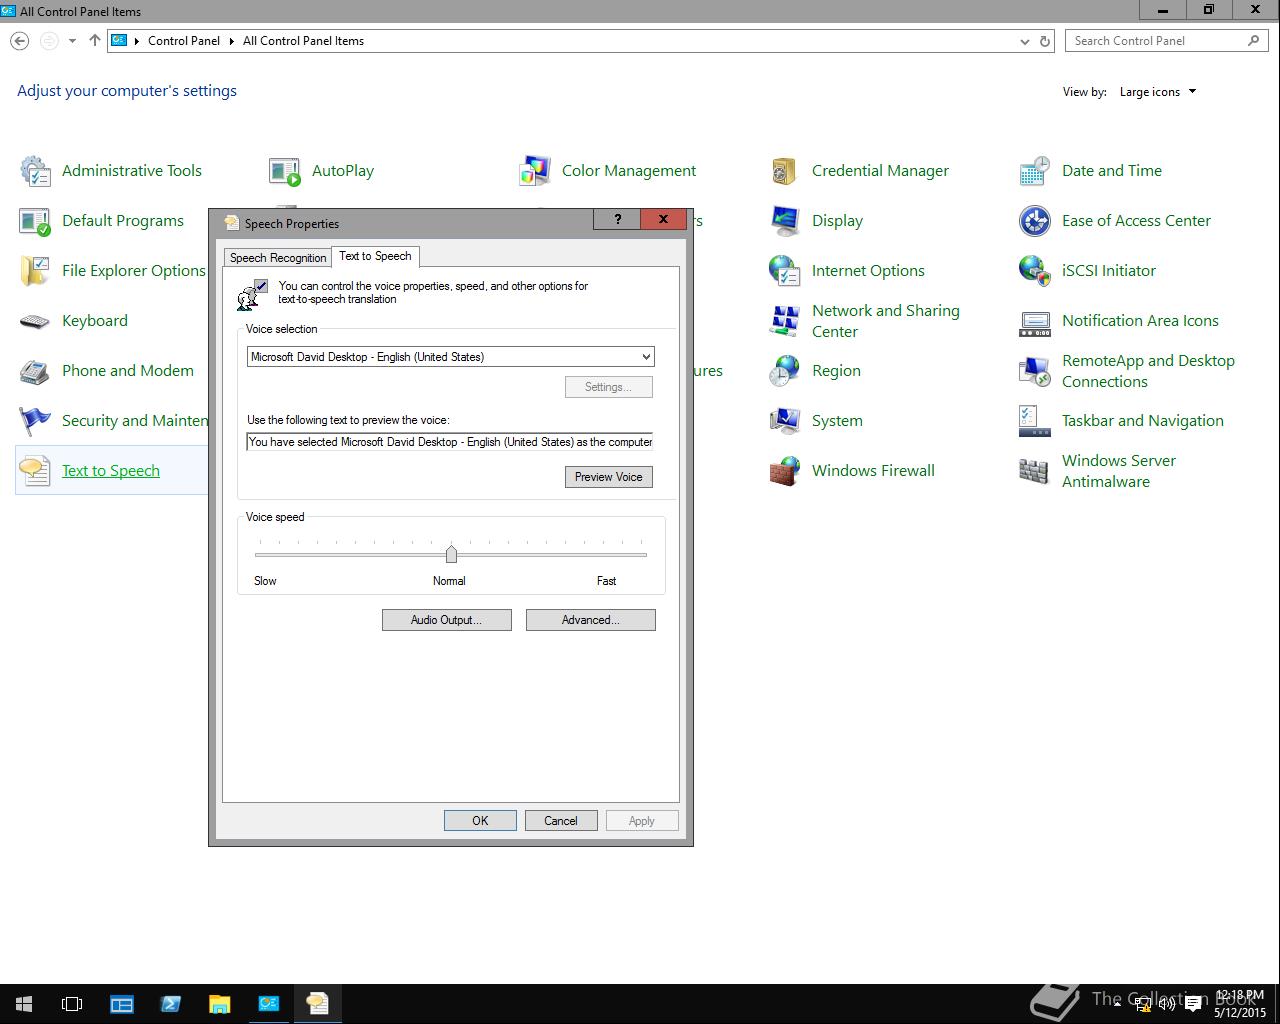Viewport: 1280px width, 1024px height.
Task: Open the Administrative Tools icon
Action: pyautogui.click(x=35, y=171)
